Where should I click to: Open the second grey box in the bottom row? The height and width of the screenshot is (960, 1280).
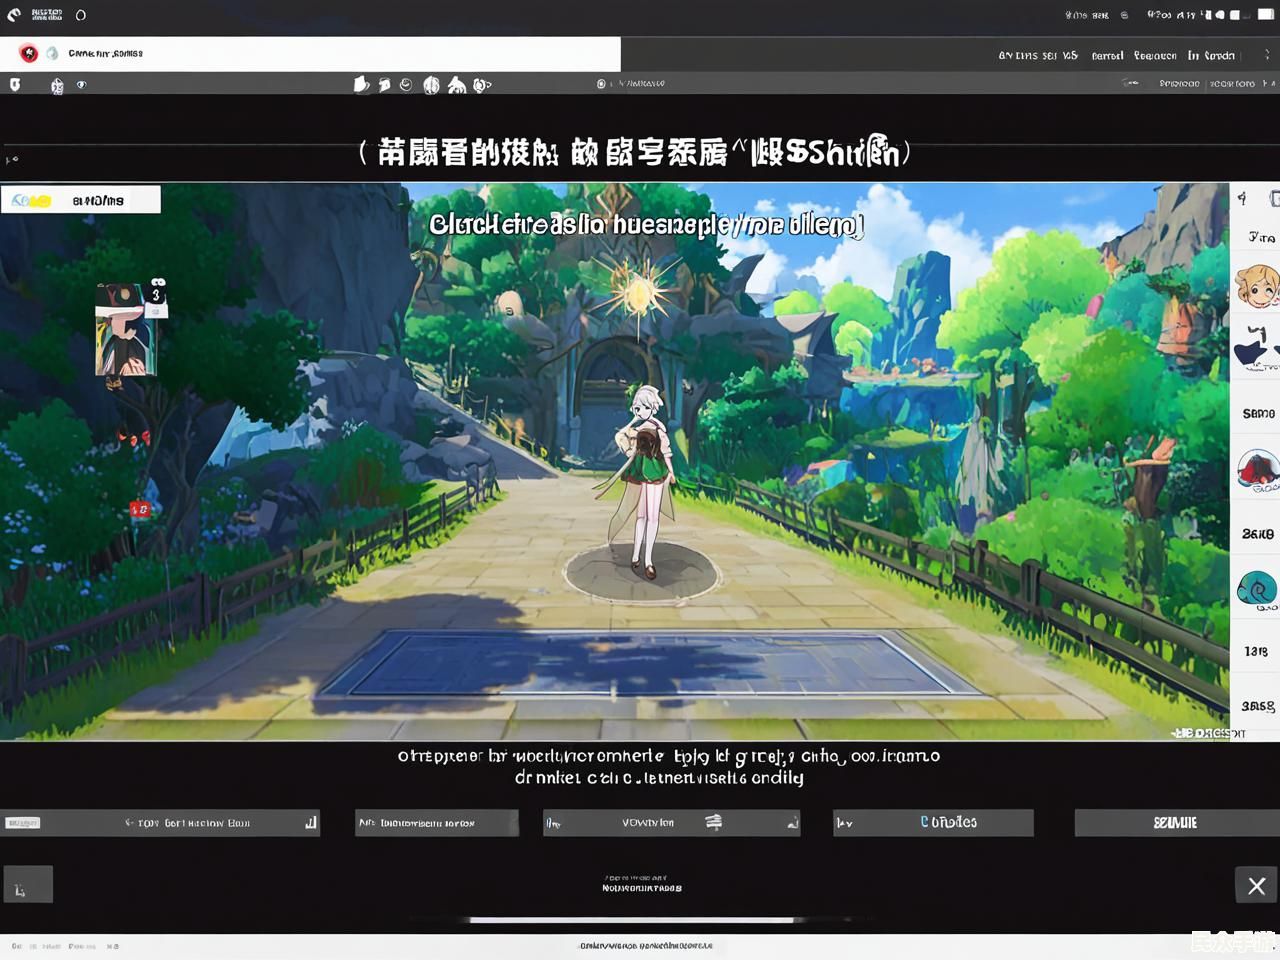(437, 823)
